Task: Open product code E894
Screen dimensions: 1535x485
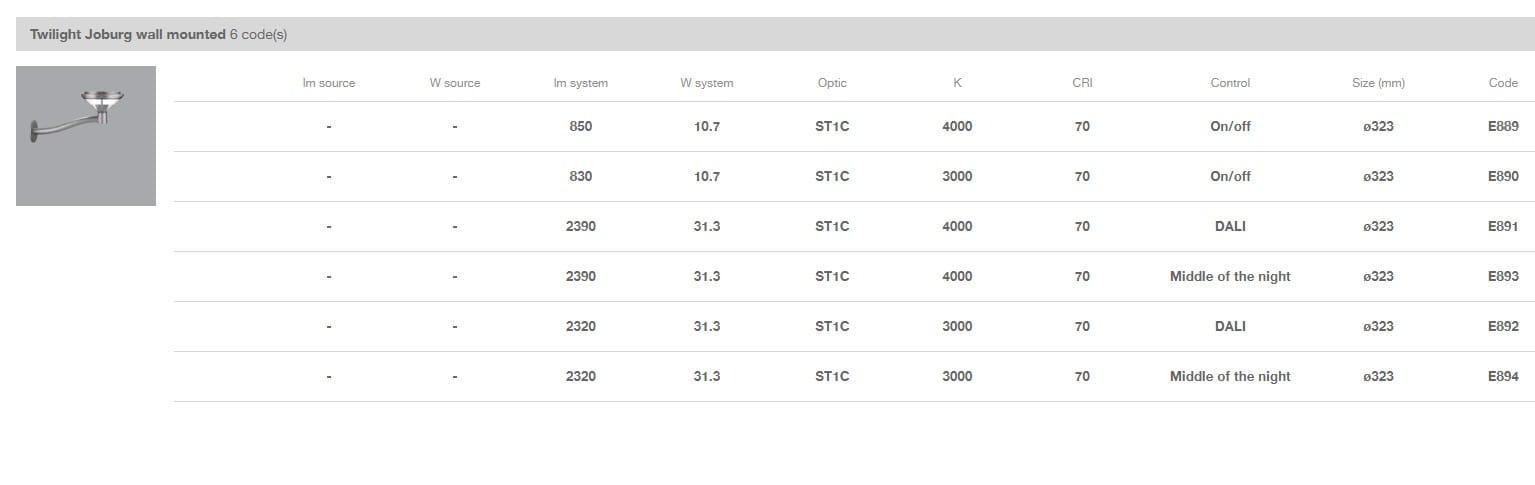Action: [x=1502, y=376]
